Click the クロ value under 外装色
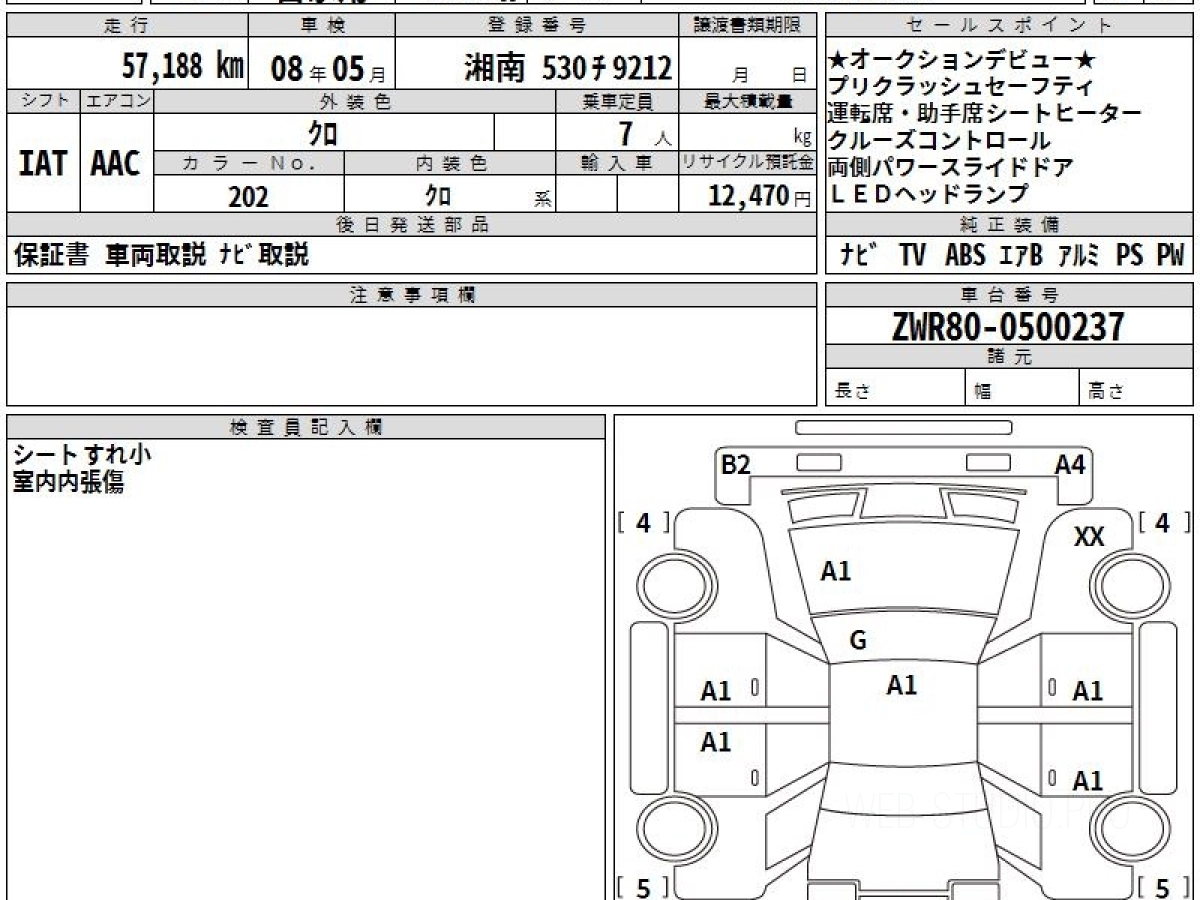 click(x=323, y=132)
